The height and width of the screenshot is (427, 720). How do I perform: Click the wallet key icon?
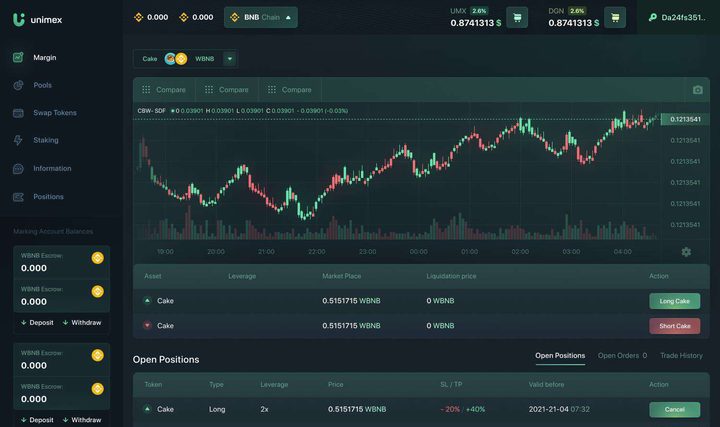pyautogui.click(x=652, y=17)
